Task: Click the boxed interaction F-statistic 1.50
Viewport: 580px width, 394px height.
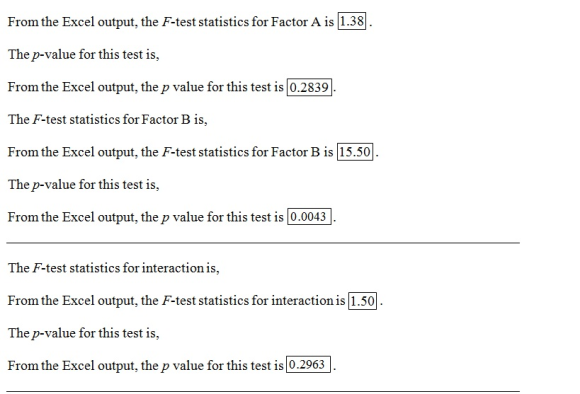Action: pyautogui.click(x=362, y=300)
